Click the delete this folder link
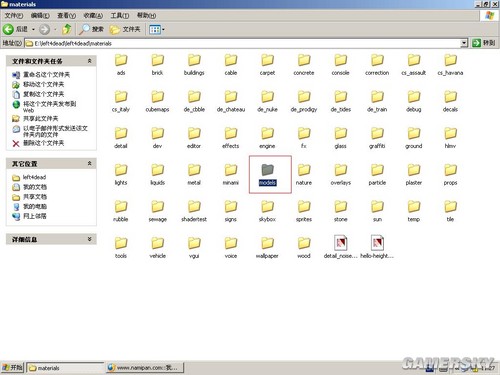 click(43, 143)
